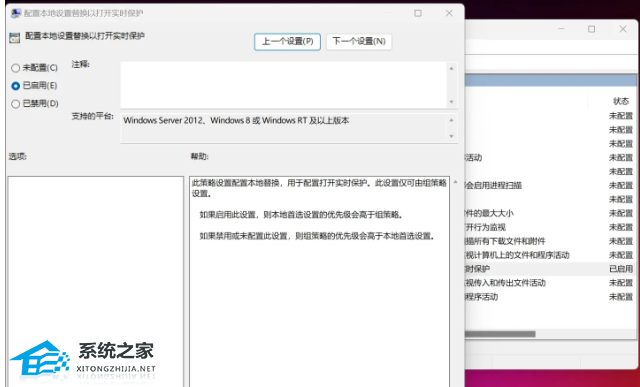This screenshot has width=640, height=387.
Task: Close the 配置本地设置替换 policy dialog
Action: click(449, 13)
